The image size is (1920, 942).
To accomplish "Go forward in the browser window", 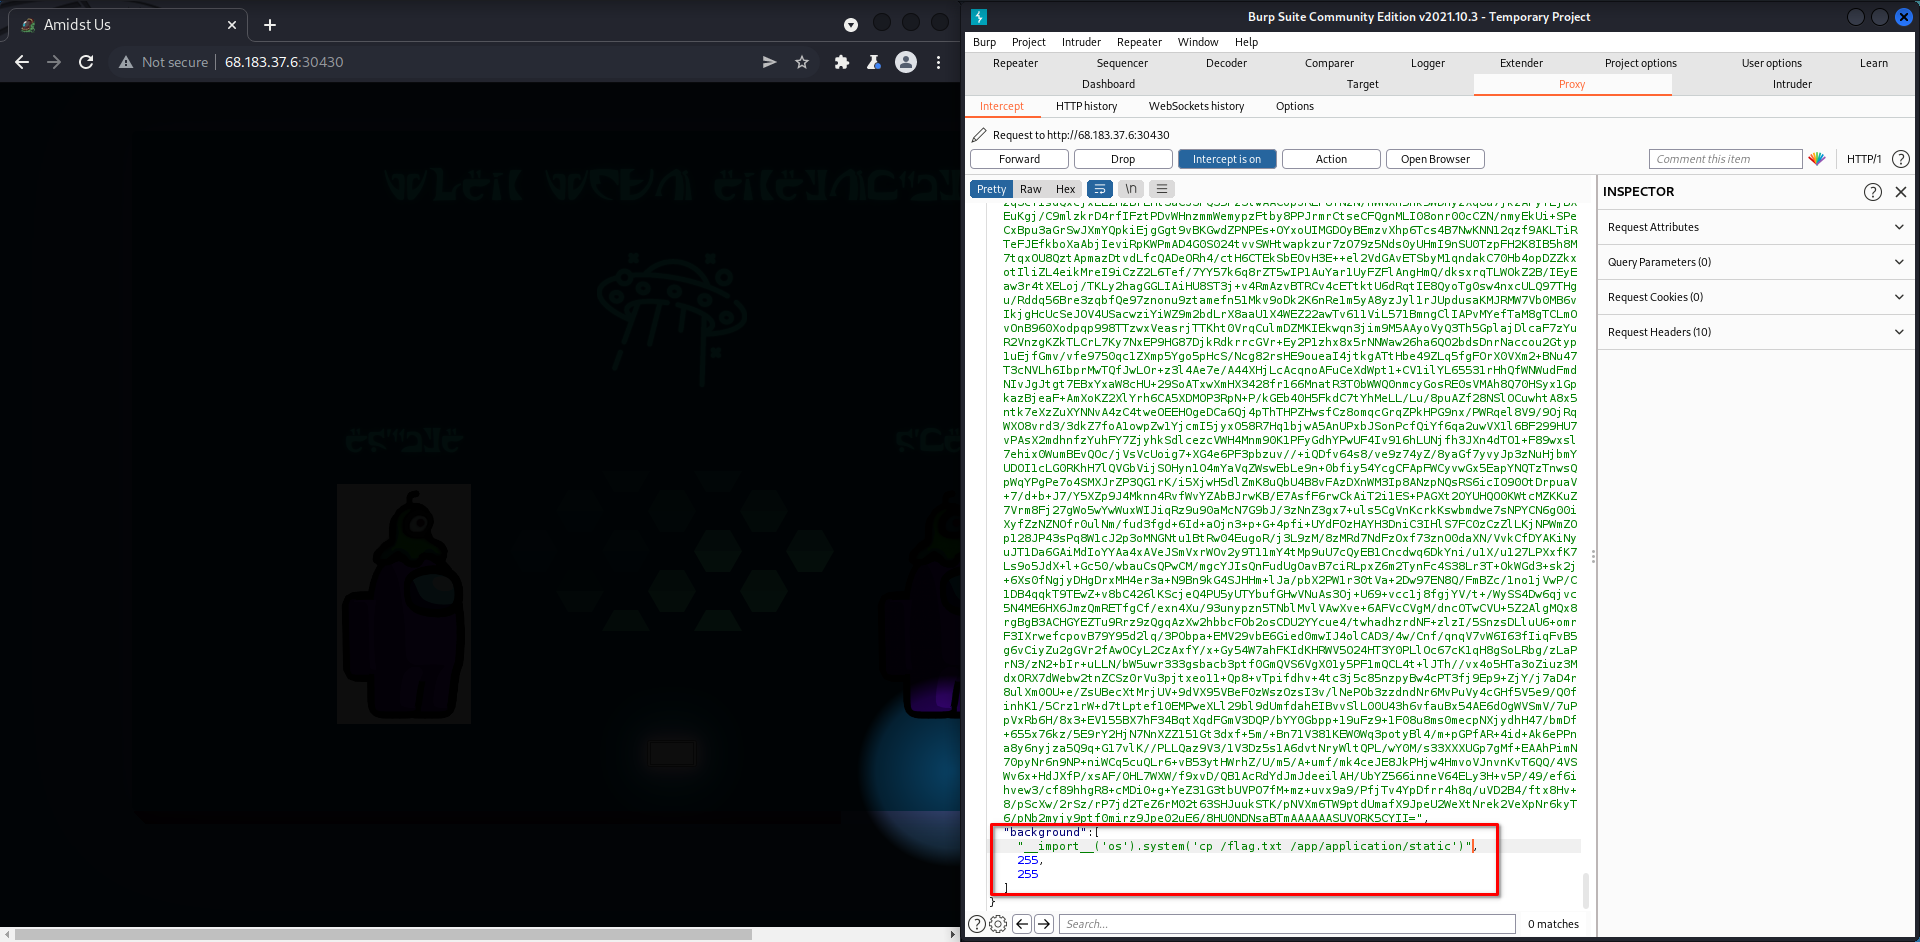I will pos(54,62).
